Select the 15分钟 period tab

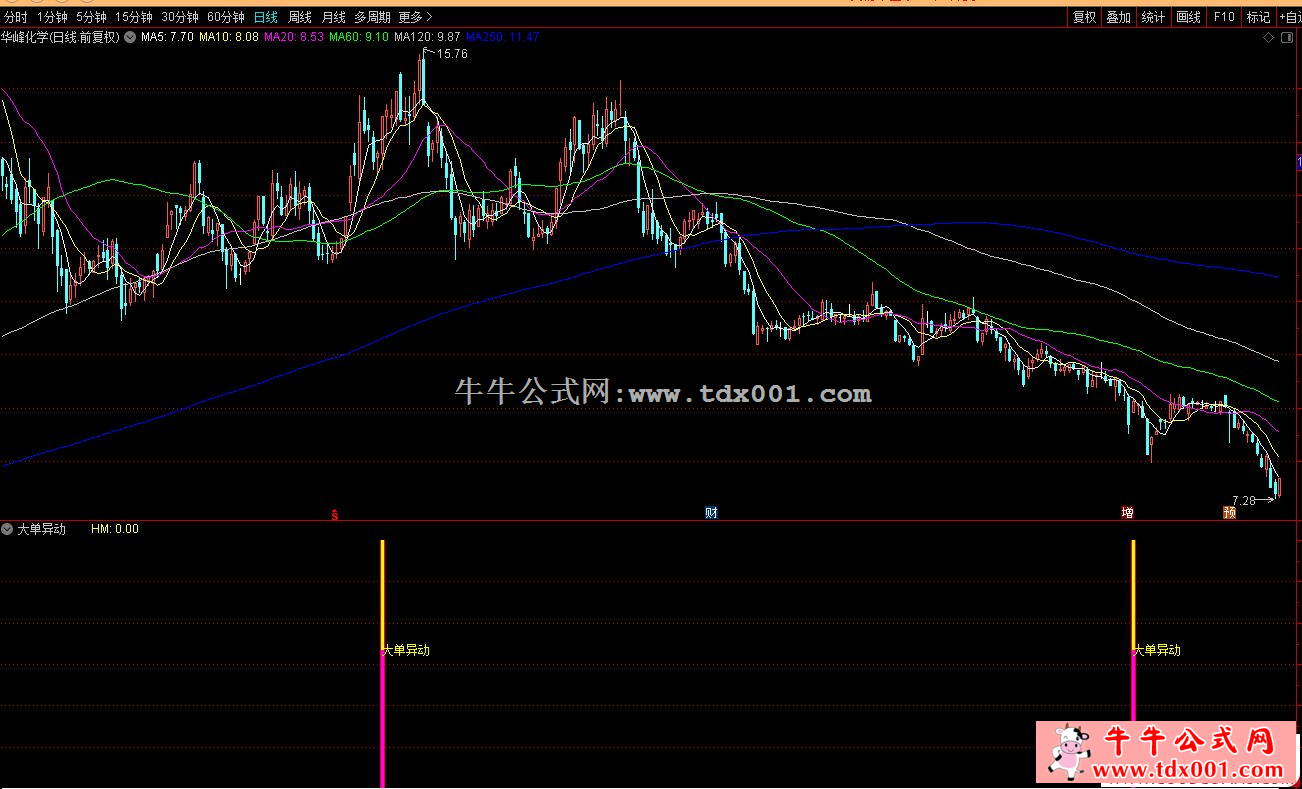[x=134, y=17]
